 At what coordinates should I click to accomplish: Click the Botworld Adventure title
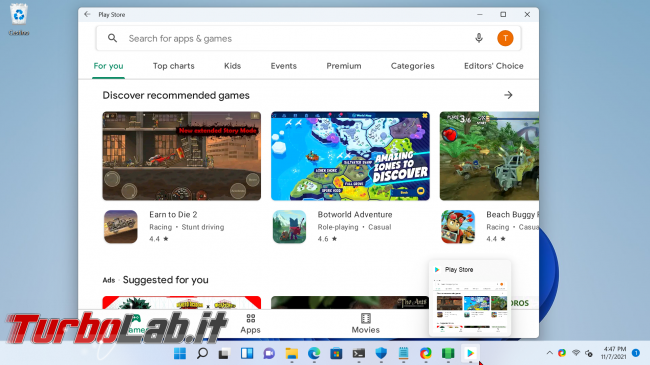click(355, 214)
